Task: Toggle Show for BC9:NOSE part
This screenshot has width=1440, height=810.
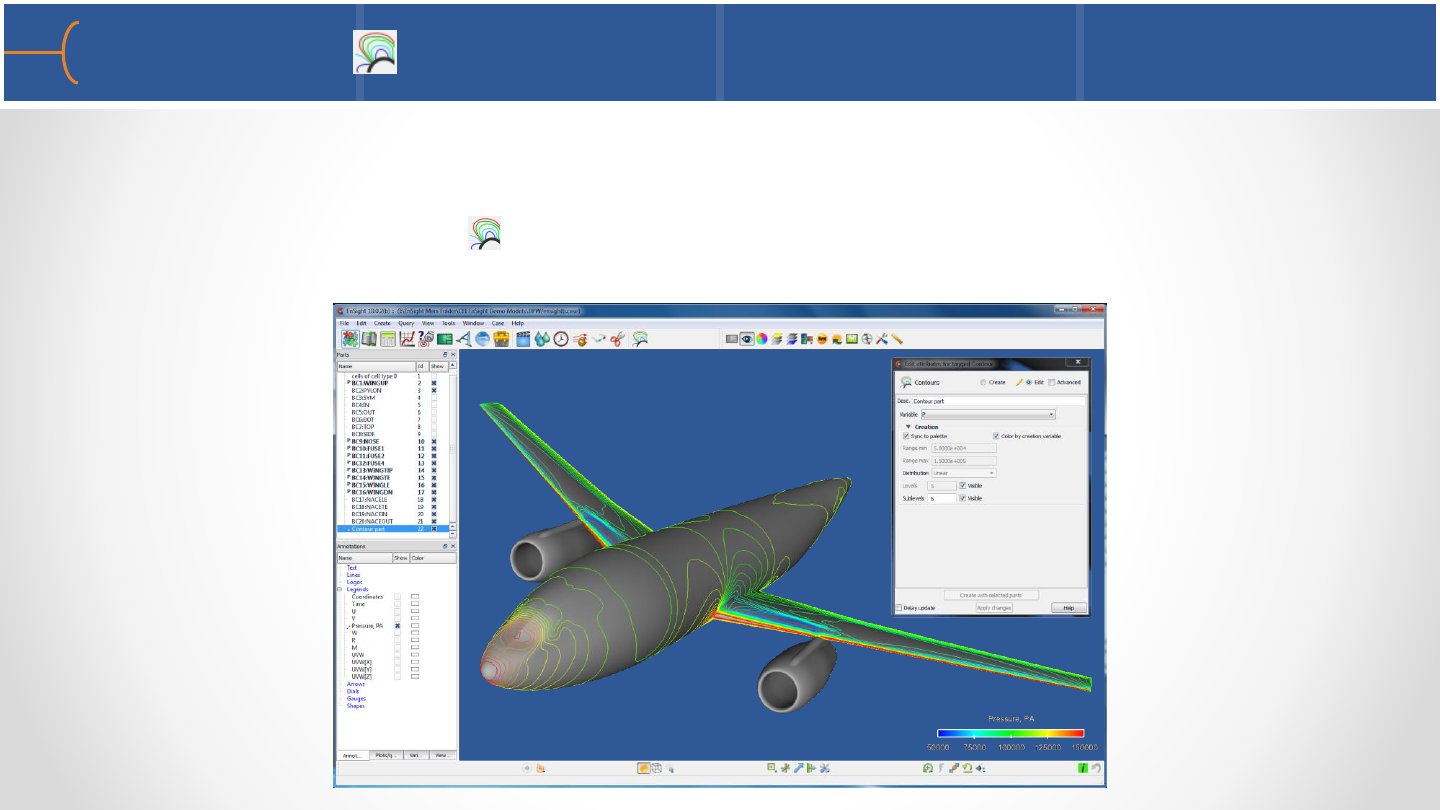Action: click(x=434, y=441)
